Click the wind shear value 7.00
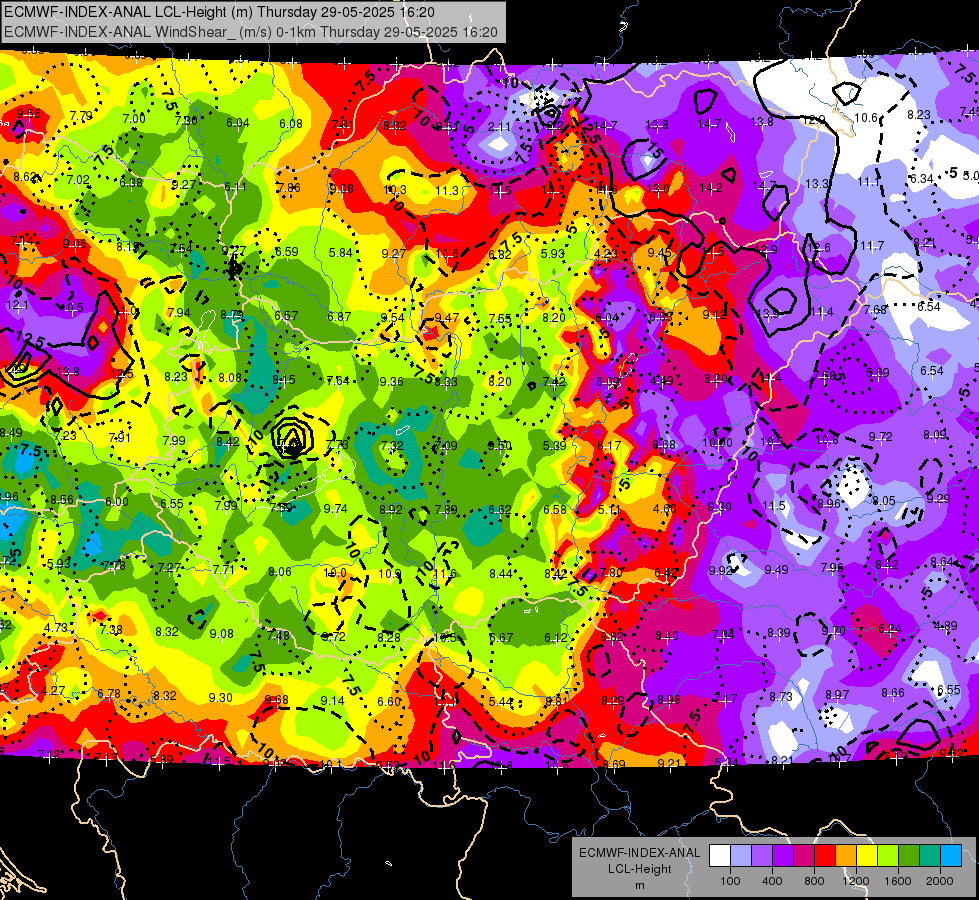Screen dimensions: 979x900 pos(134,119)
